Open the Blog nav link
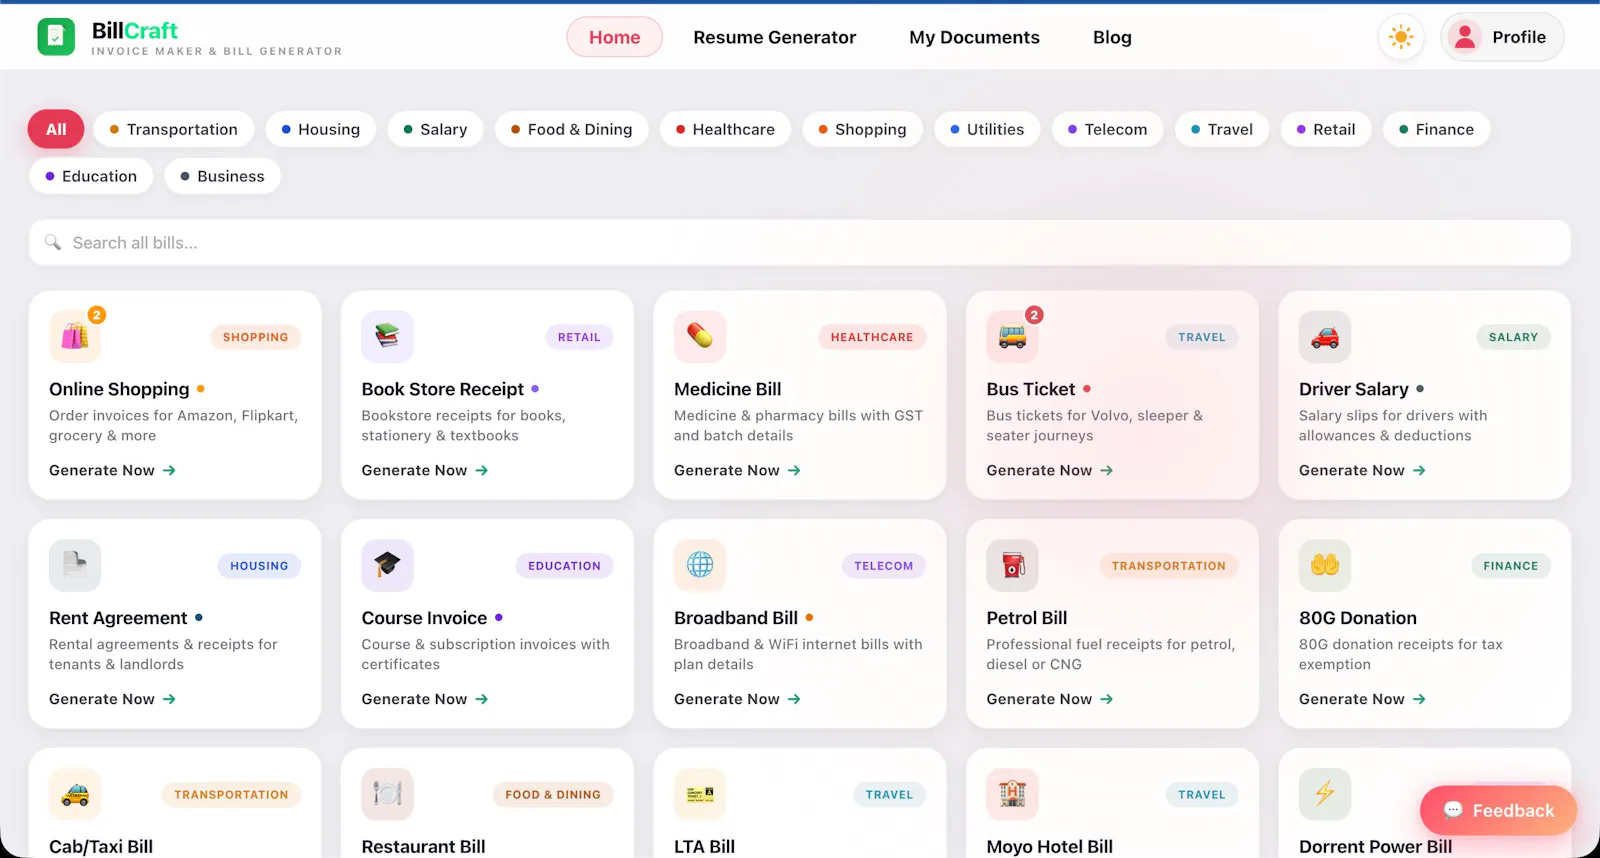Image resolution: width=1600 pixels, height=858 pixels. pyautogui.click(x=1112, y=37)
